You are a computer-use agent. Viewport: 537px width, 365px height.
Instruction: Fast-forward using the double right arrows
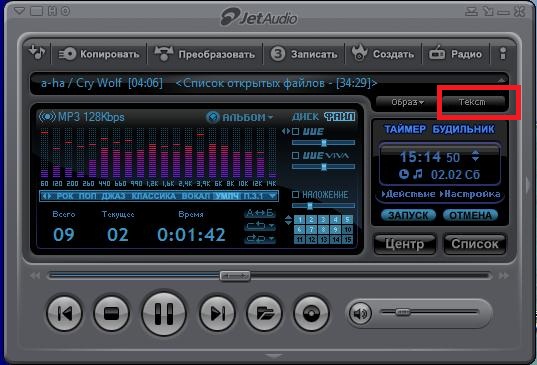tap(503, 276)
